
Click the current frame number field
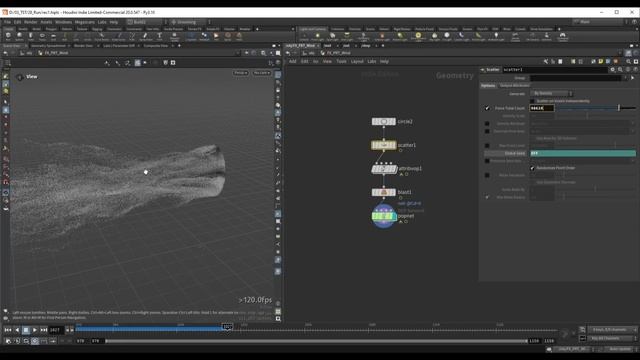(x=56, y=330)
